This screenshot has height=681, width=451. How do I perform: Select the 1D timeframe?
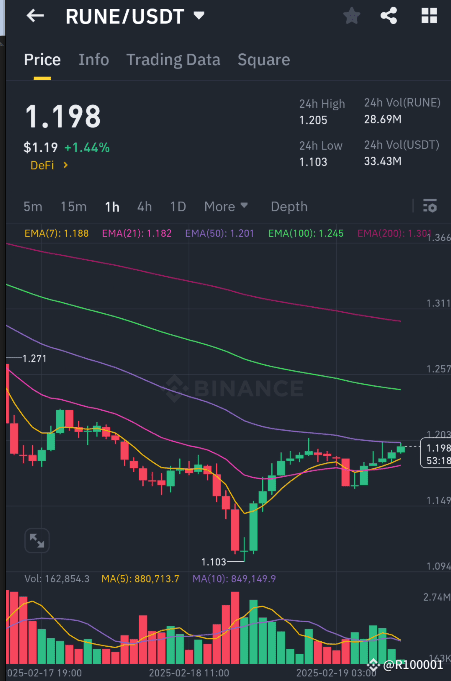coord(178,206)
